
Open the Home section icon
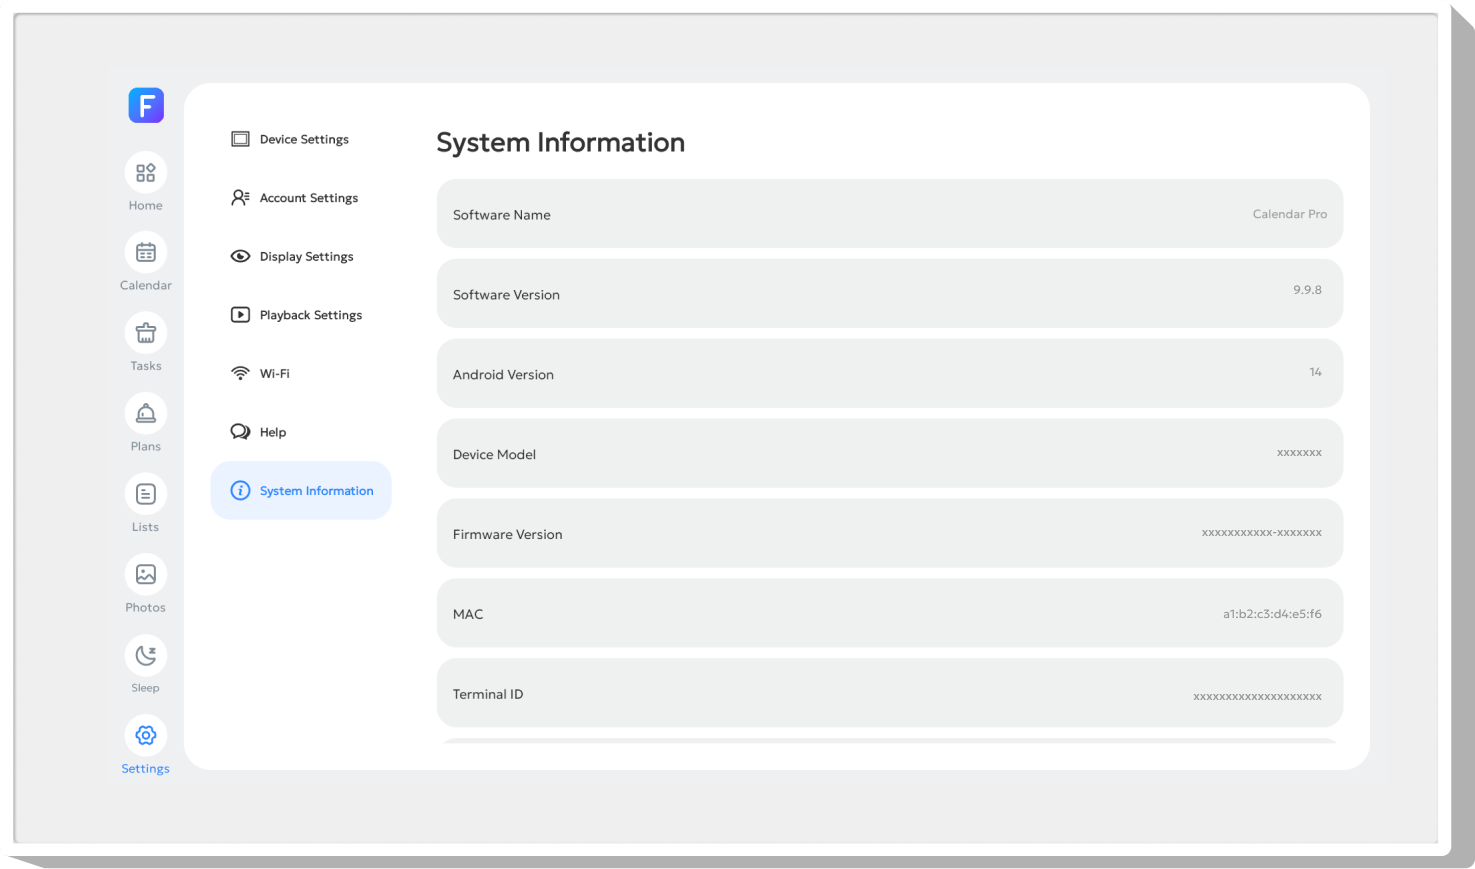coord(146,172)
